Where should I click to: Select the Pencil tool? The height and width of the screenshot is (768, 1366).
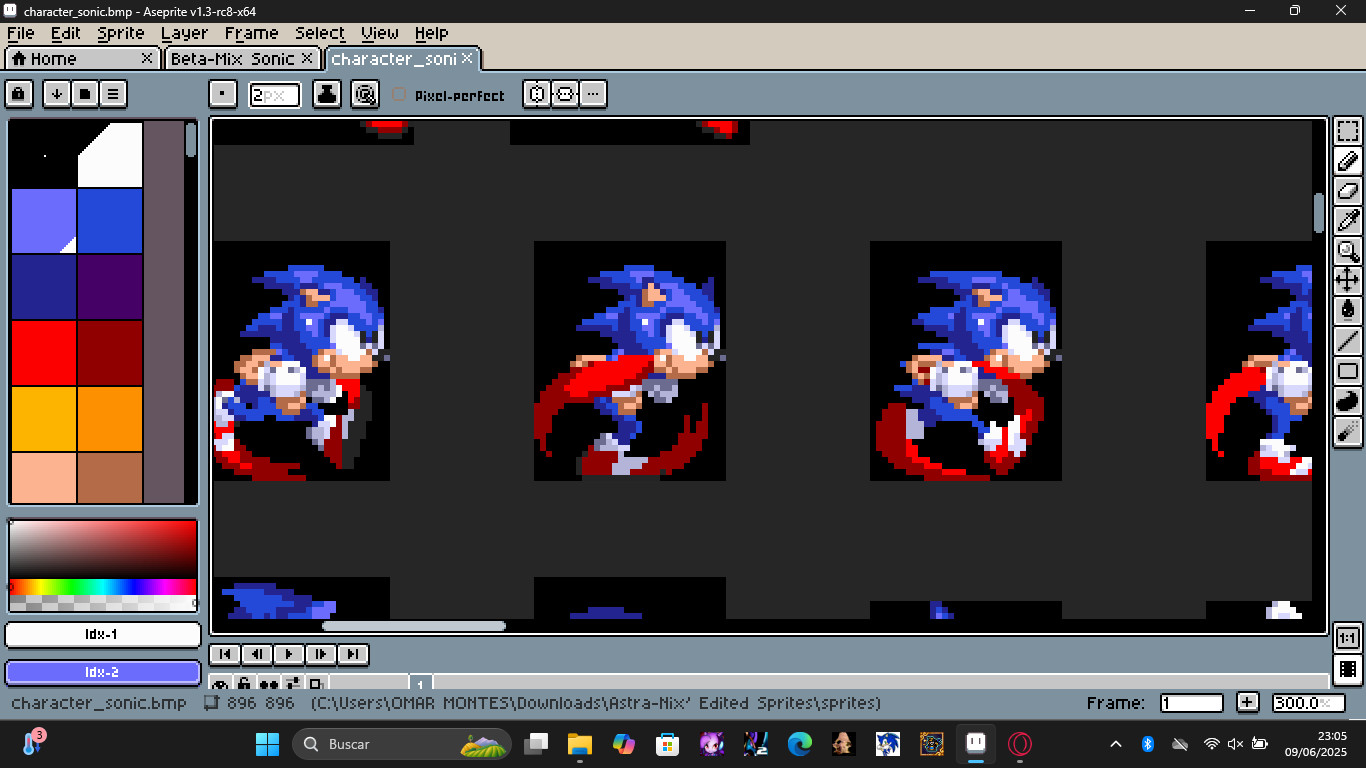[x=1348, y=160]
